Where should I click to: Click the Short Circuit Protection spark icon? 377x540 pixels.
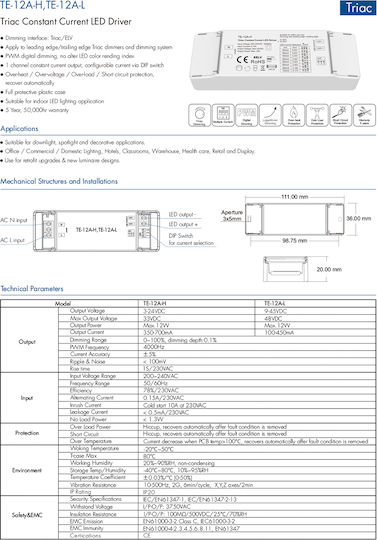coord(341,115)
